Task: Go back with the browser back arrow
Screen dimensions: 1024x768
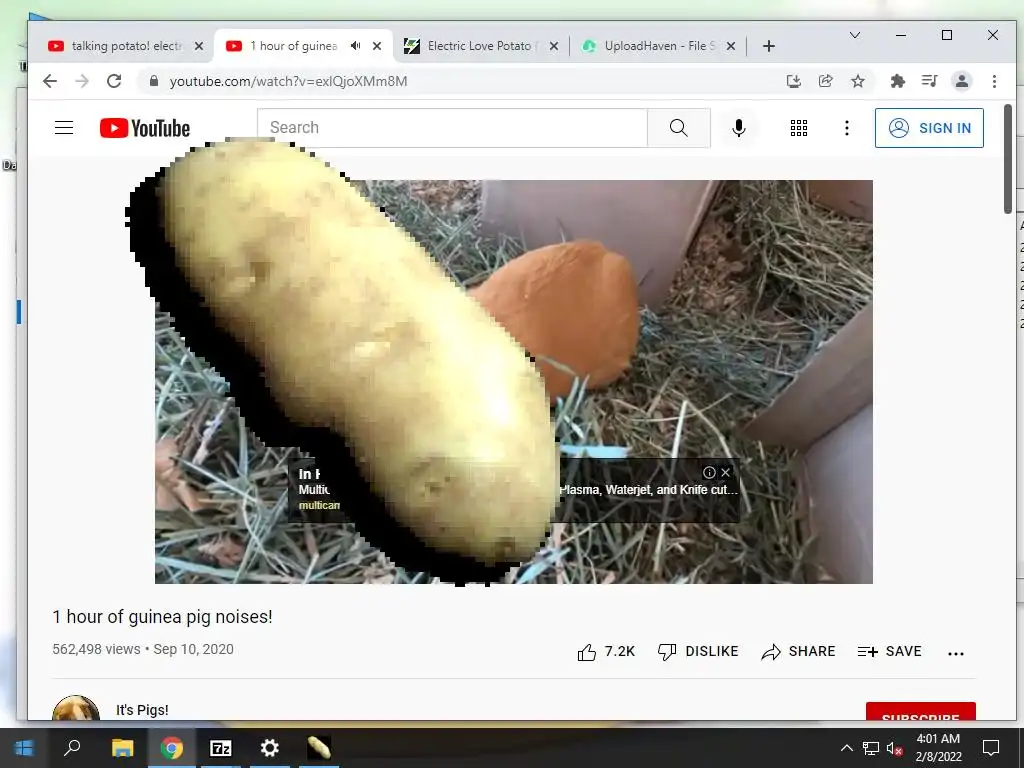Action: click(50, 81)
